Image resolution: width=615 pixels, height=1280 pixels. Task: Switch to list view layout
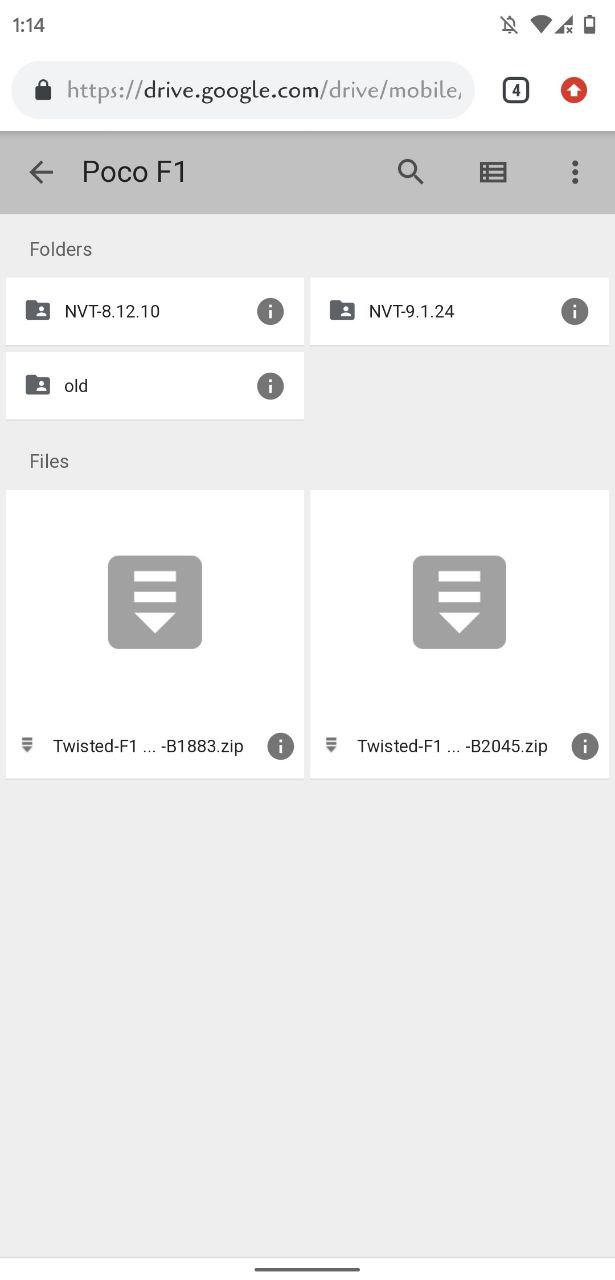pyautogui.click(x=493, y=172)
